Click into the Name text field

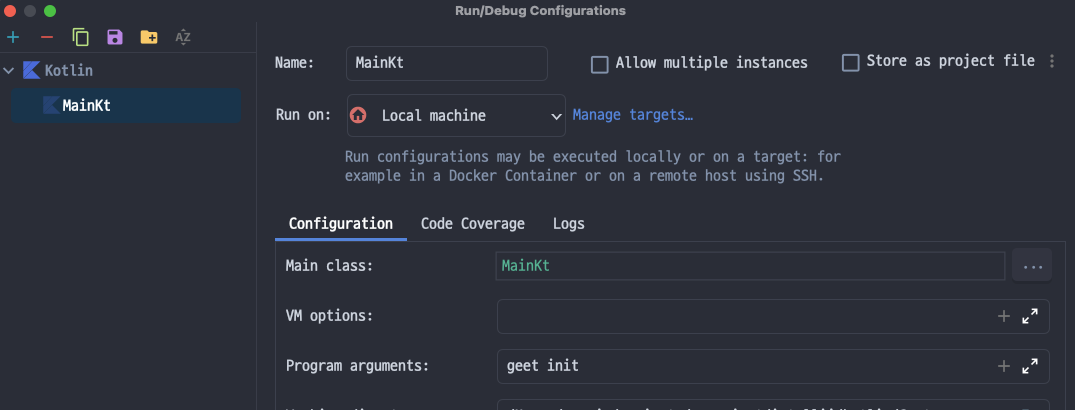click(446, 63)
